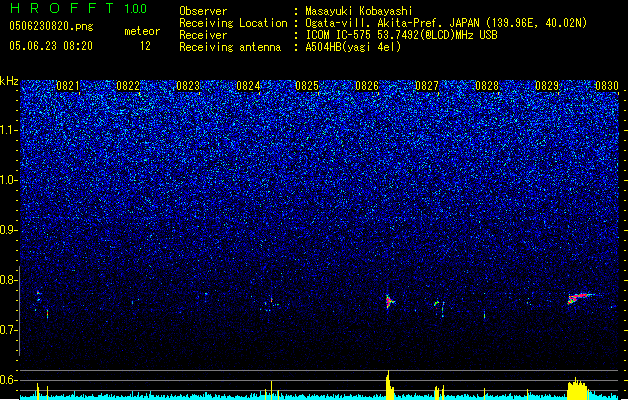Click the word meteor above the count
Screen dimensions: 629x400
point(142,31)
